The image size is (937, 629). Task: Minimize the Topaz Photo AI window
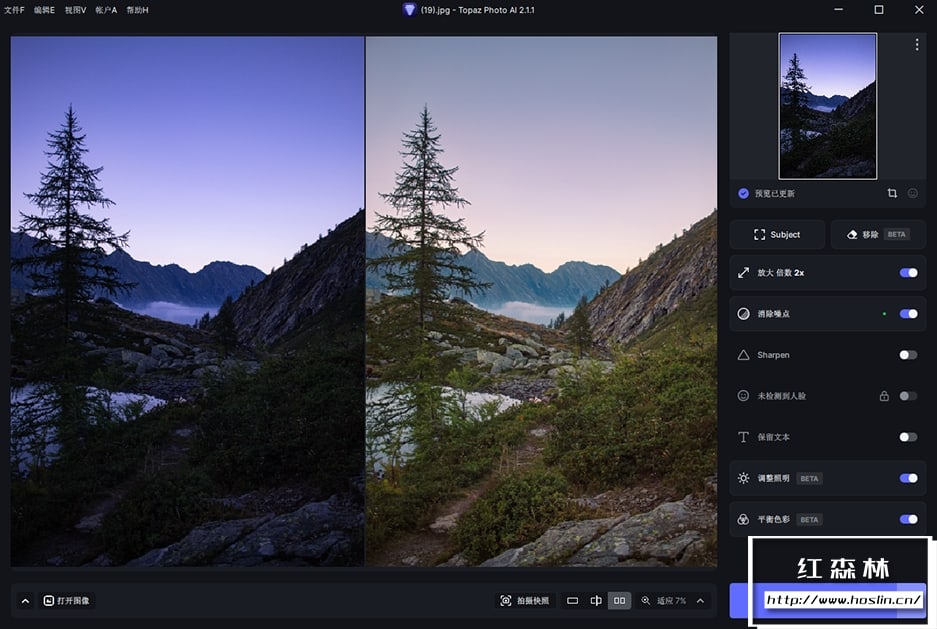point(838,10)
